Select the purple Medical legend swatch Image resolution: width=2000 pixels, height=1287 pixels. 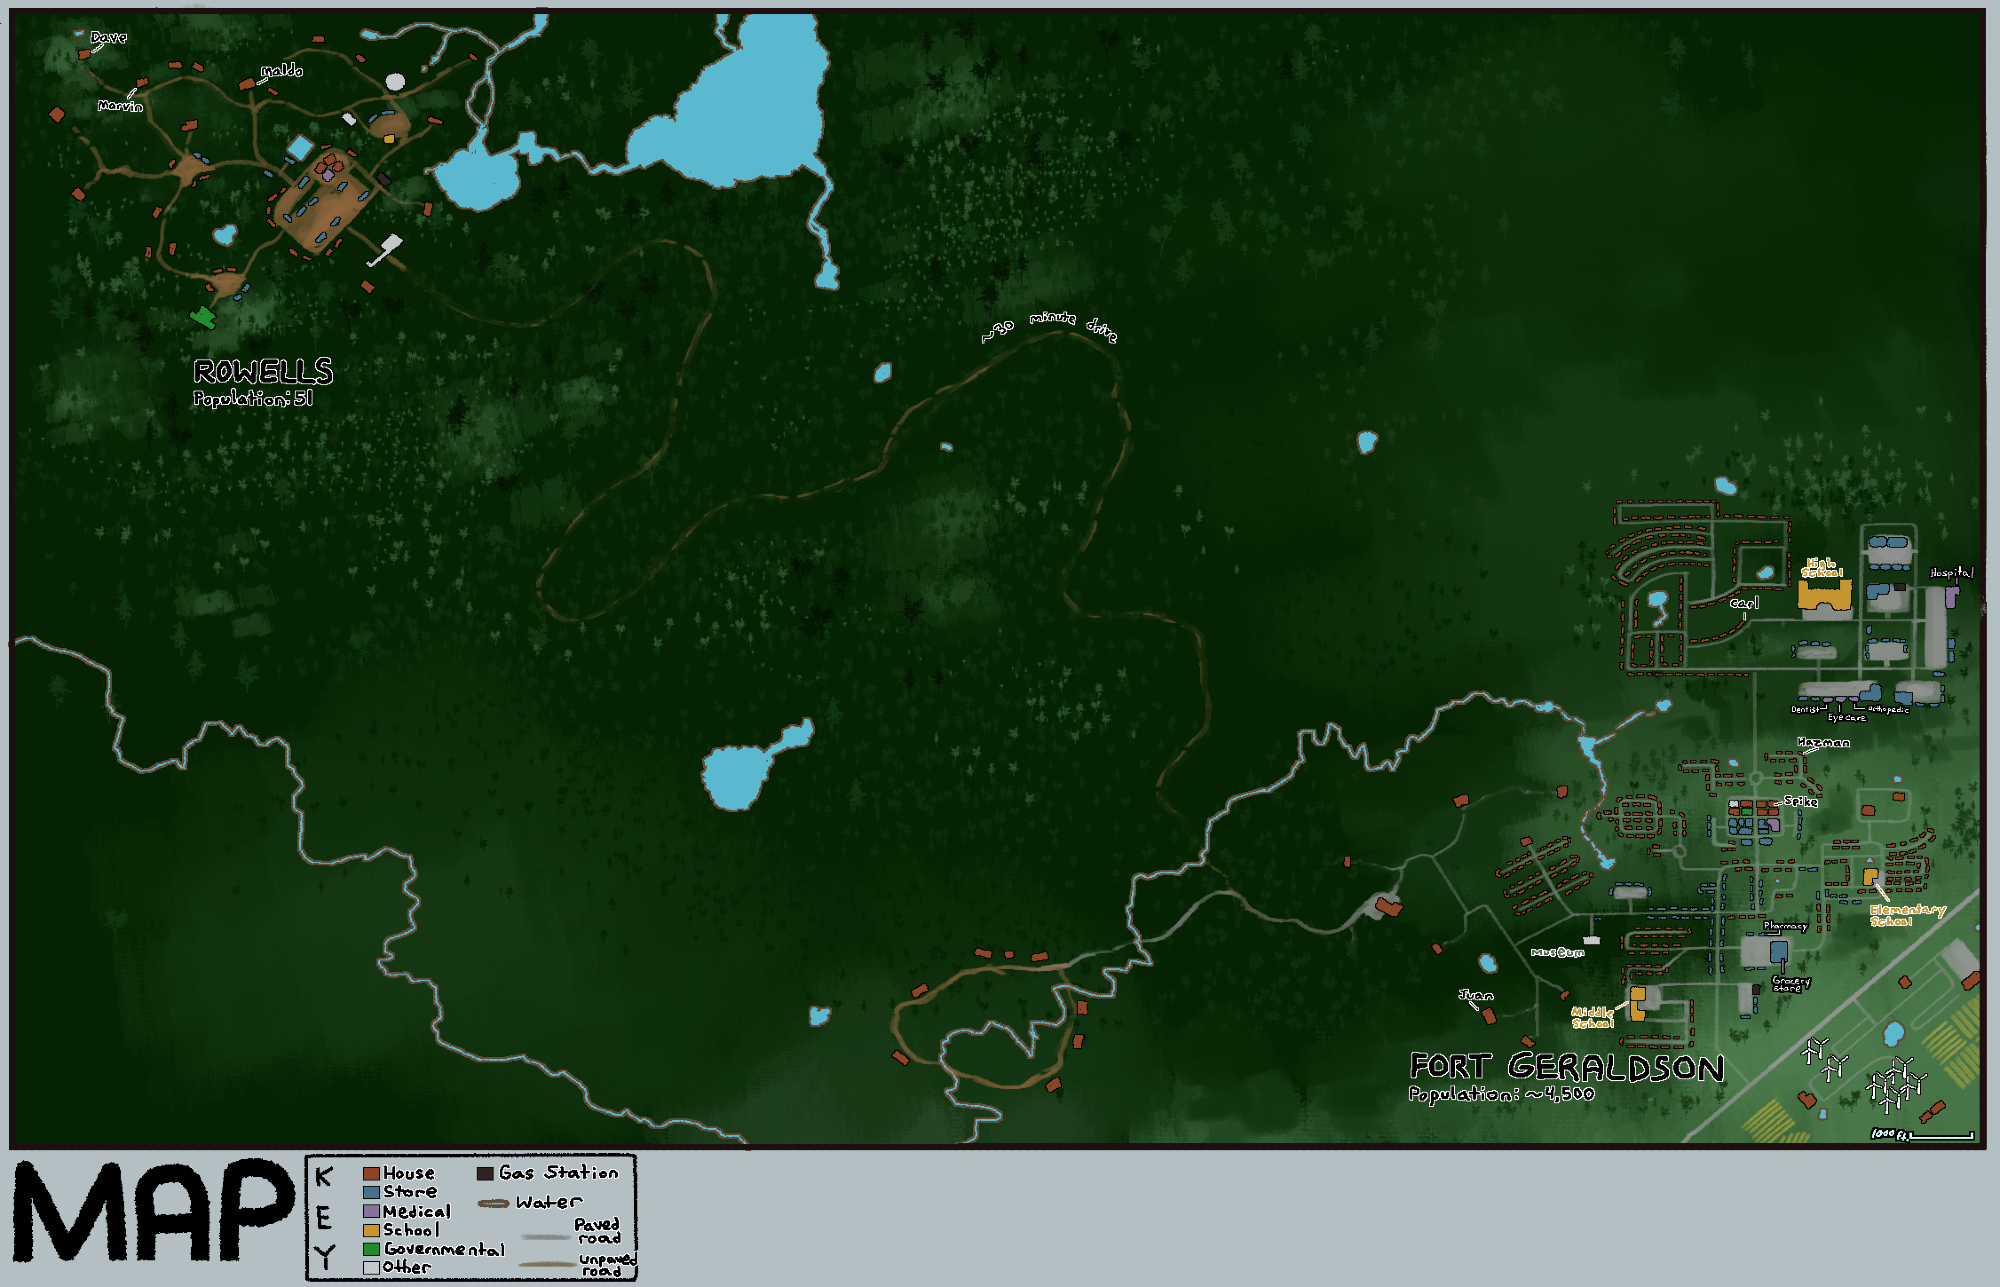coord(371,1211)
